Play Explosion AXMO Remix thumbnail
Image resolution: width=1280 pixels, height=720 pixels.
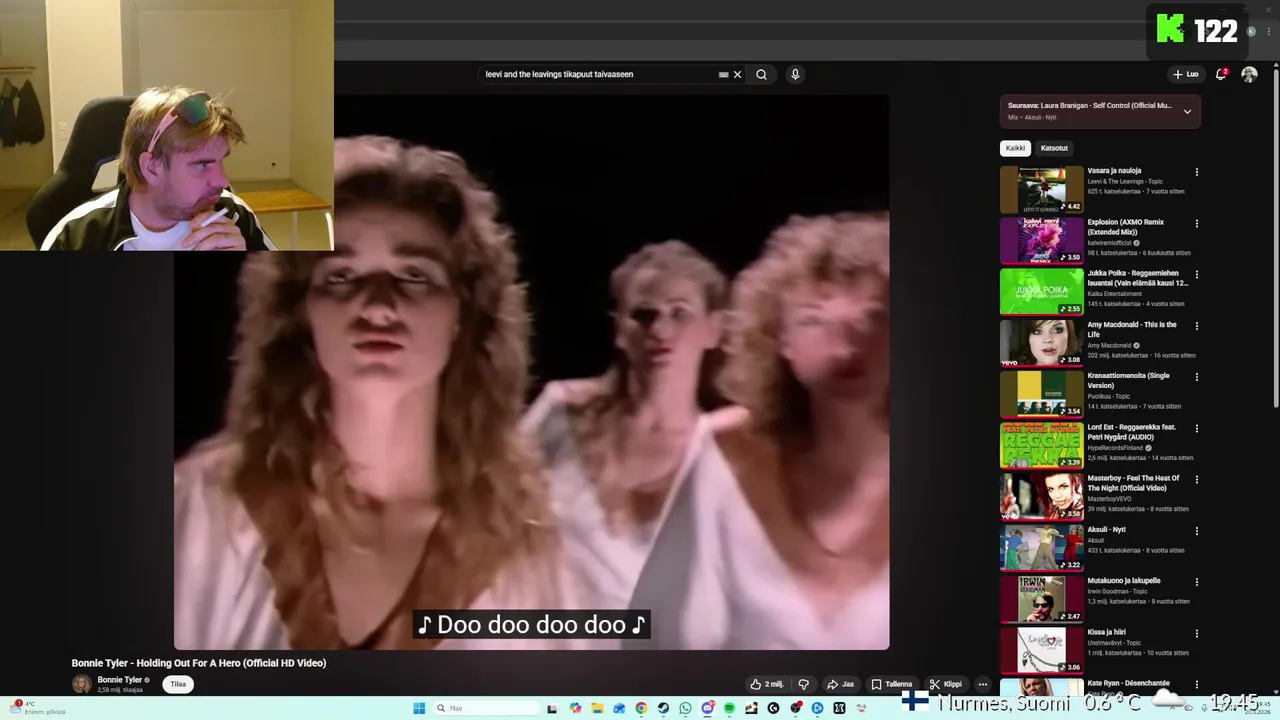pyautogui.click(x=1041, y=240)
